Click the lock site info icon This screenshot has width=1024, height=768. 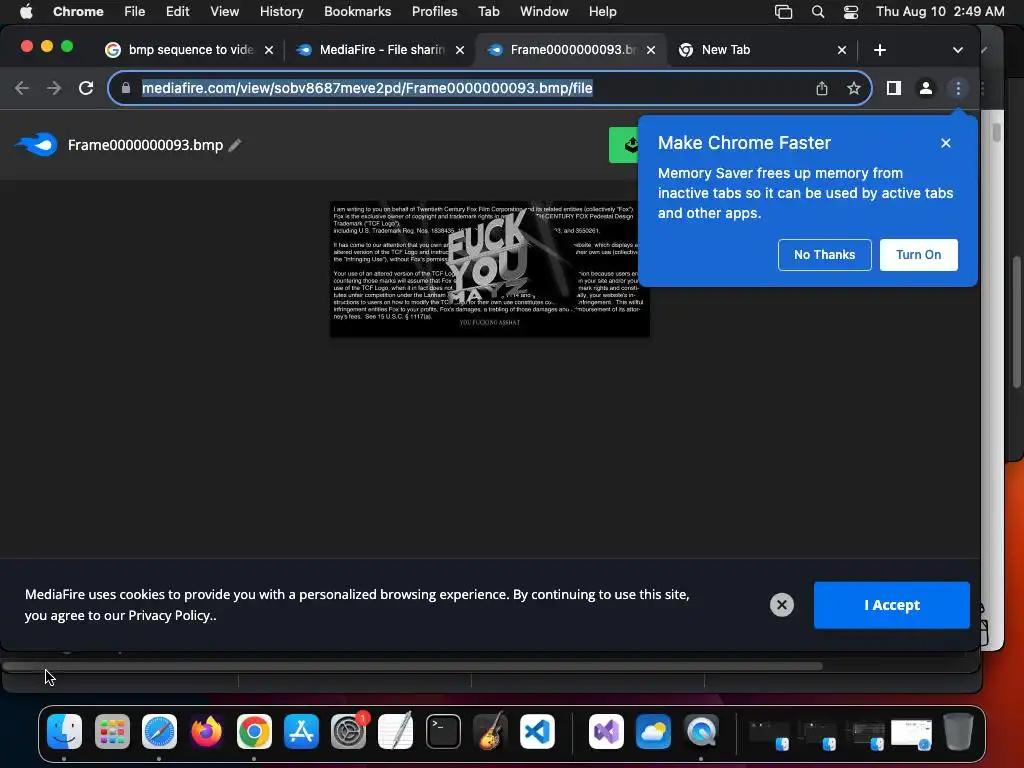tap(126, 88)
